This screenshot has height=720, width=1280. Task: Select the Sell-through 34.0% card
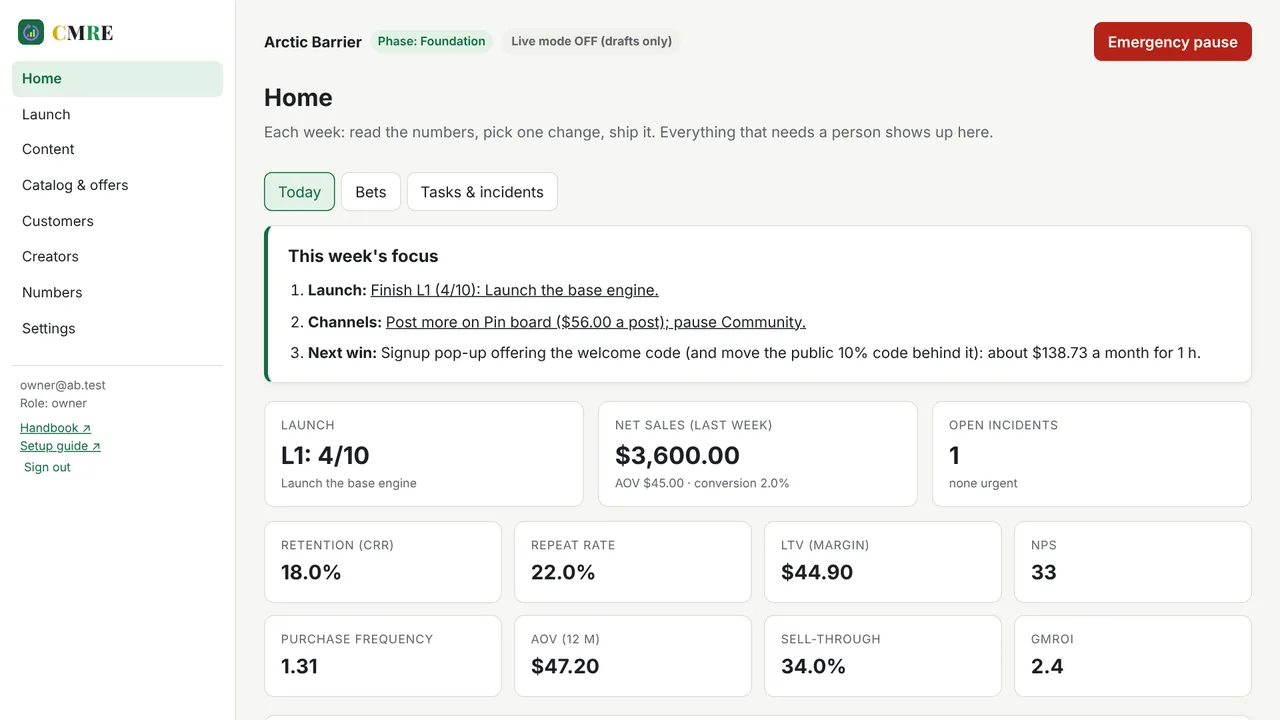883,656
